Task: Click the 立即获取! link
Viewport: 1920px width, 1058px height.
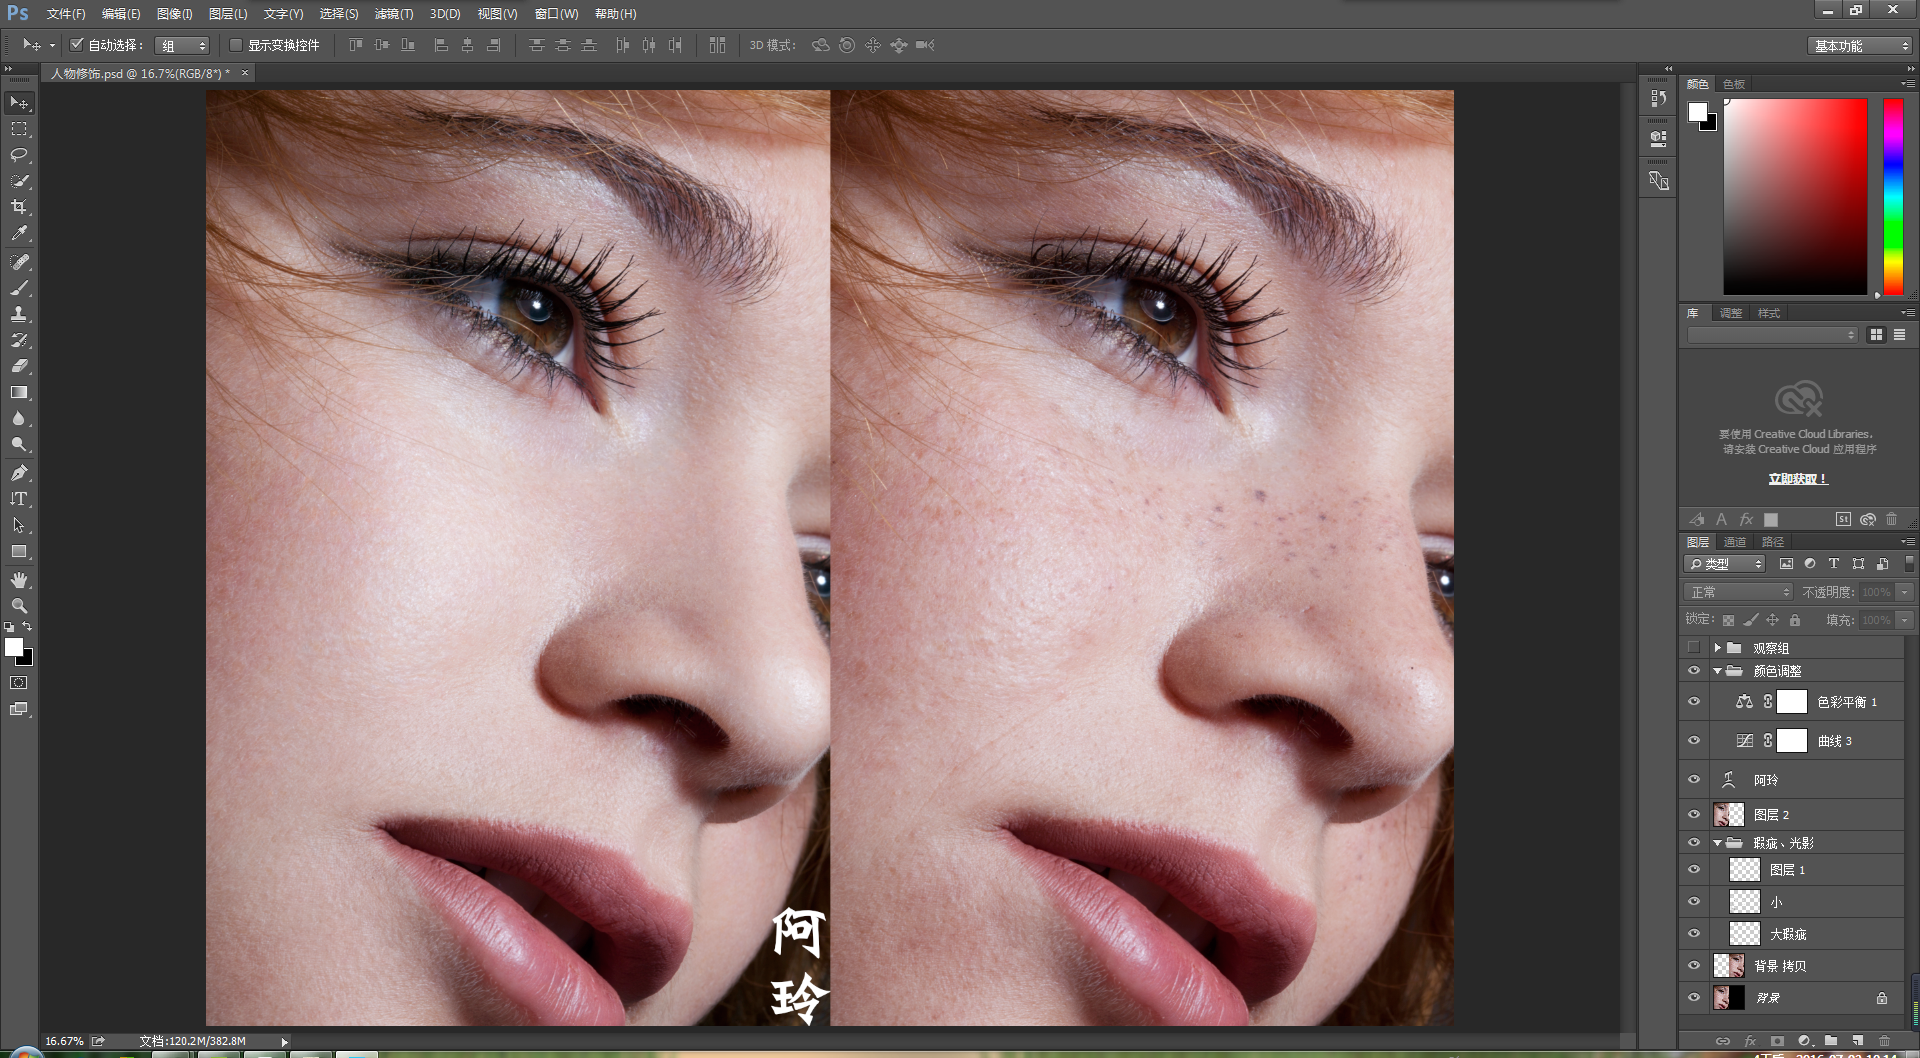Action: (x=1797, y=479)
